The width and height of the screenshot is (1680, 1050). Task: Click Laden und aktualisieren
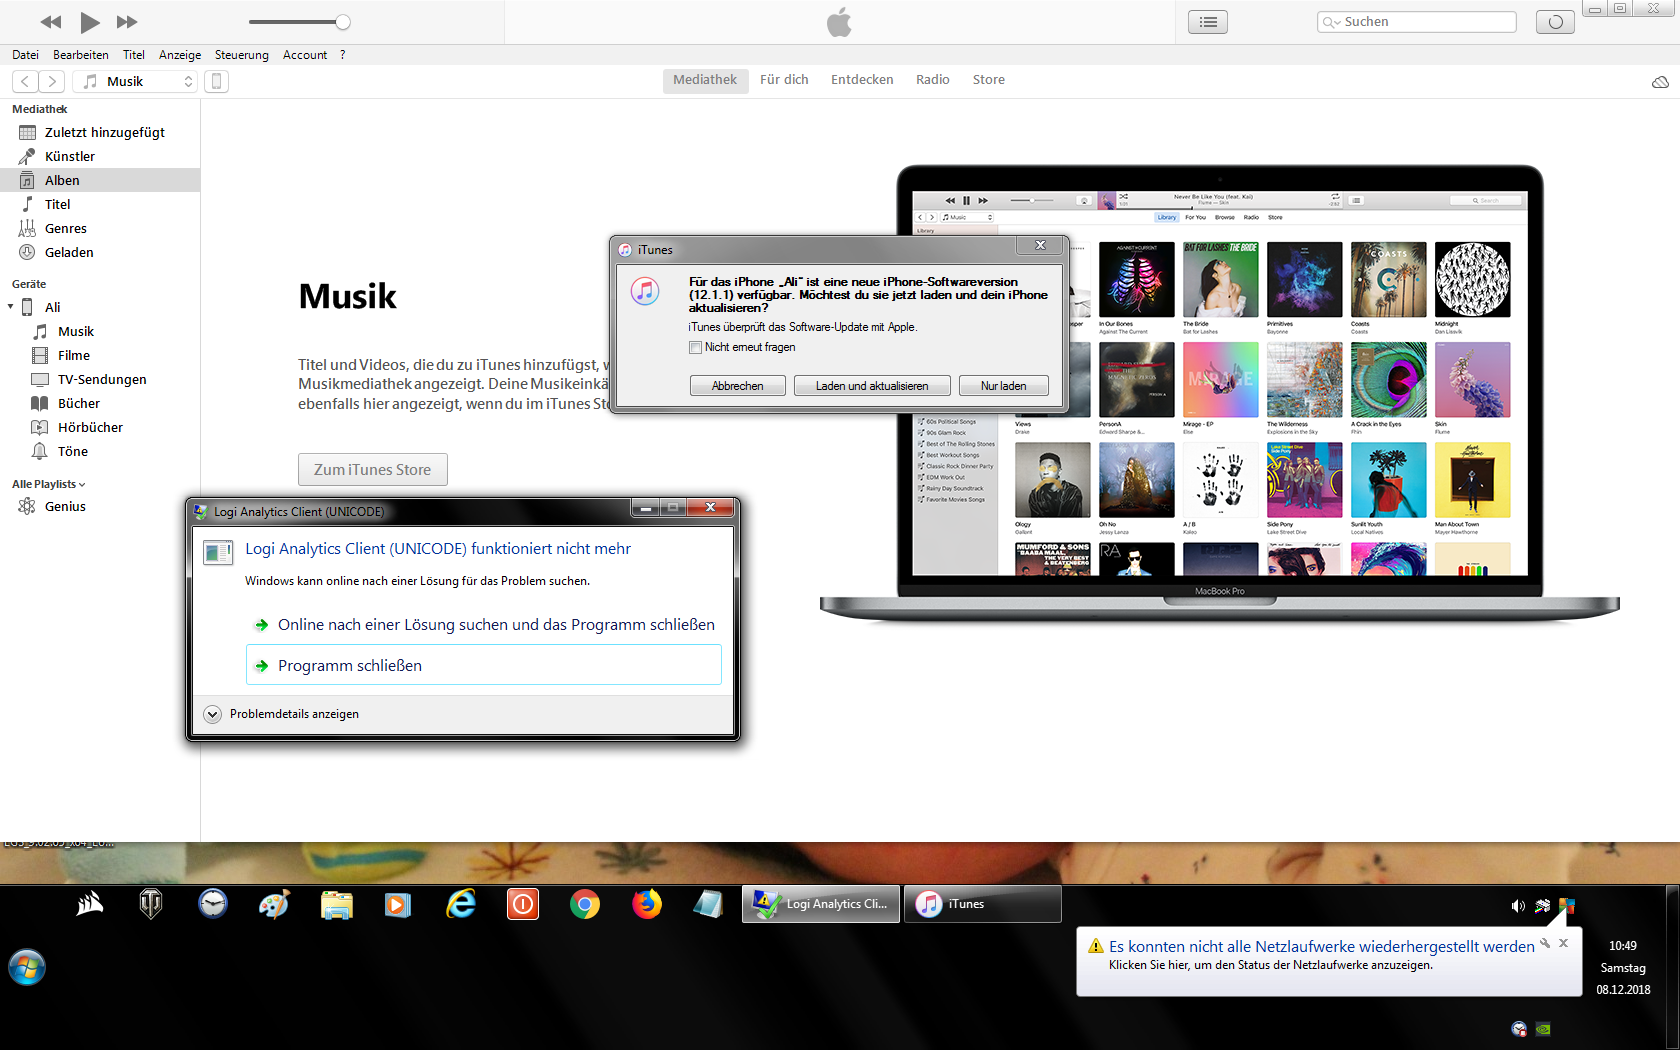tap(872, 386)
